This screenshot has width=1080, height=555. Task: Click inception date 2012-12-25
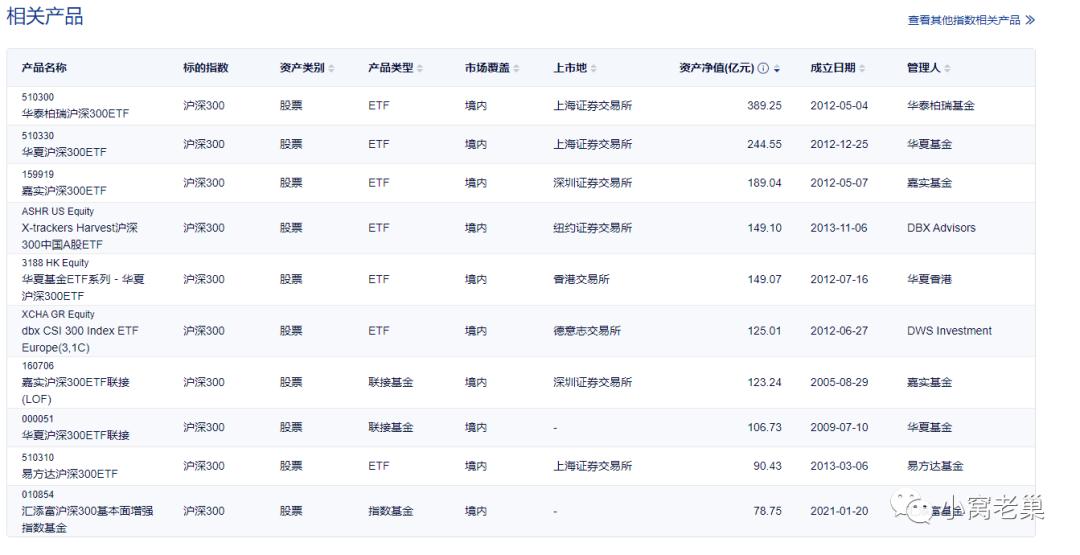click(839, 145)
